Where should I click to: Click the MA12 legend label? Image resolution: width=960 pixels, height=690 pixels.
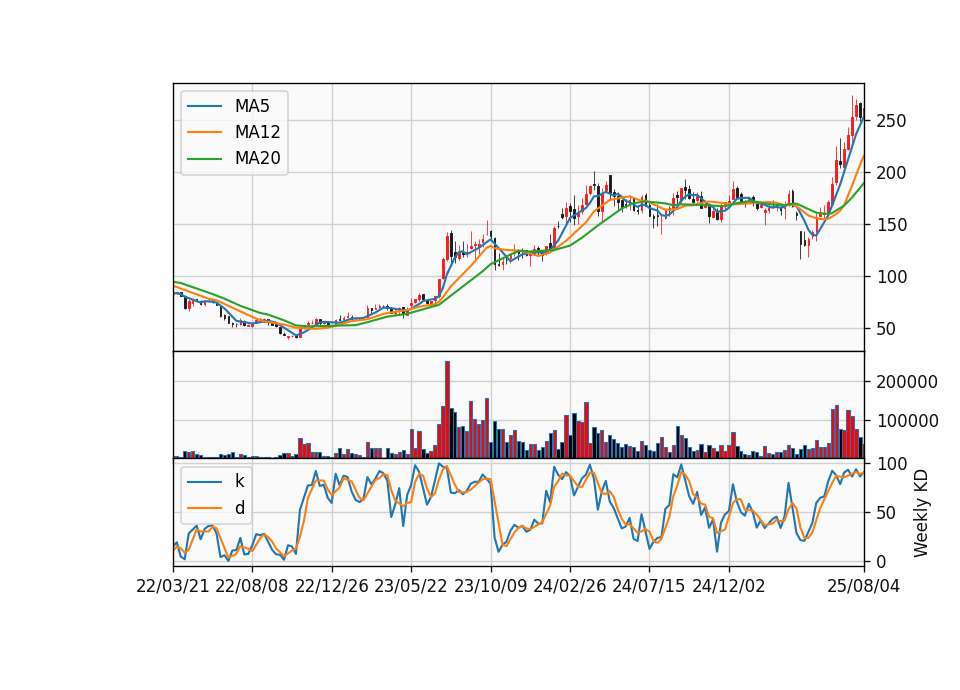click(257, 132)
